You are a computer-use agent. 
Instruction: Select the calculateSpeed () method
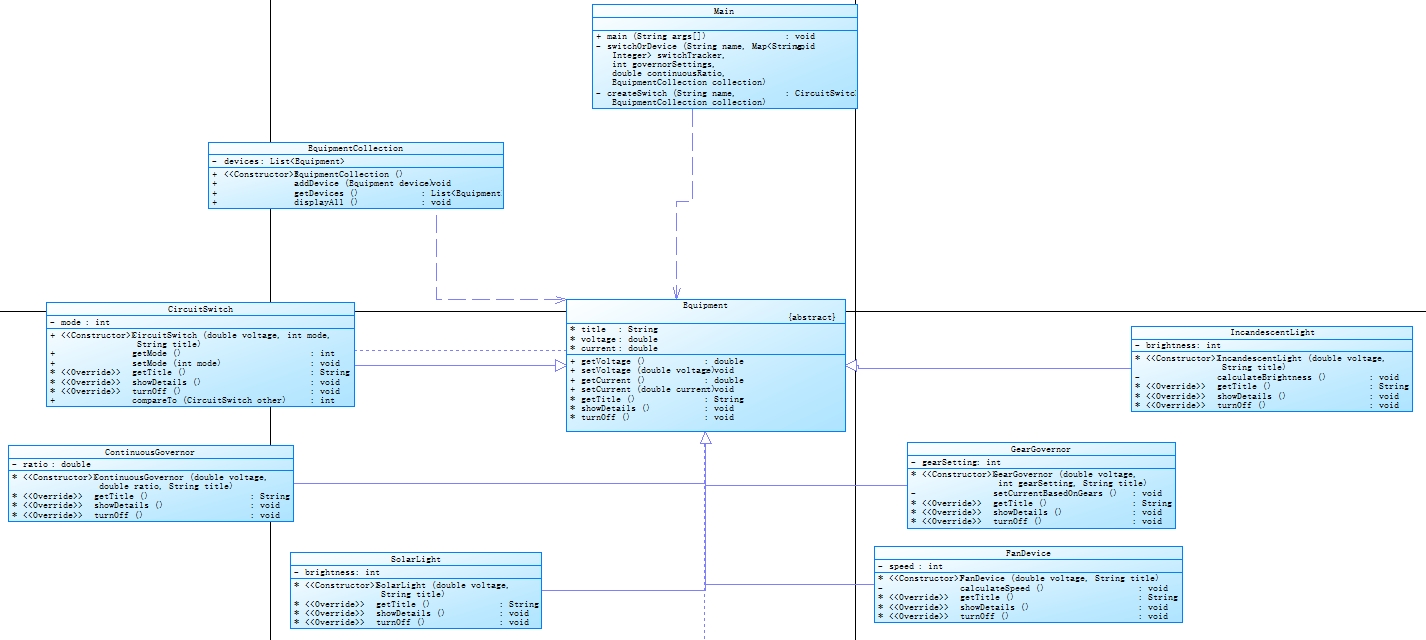pos(1023,588)
